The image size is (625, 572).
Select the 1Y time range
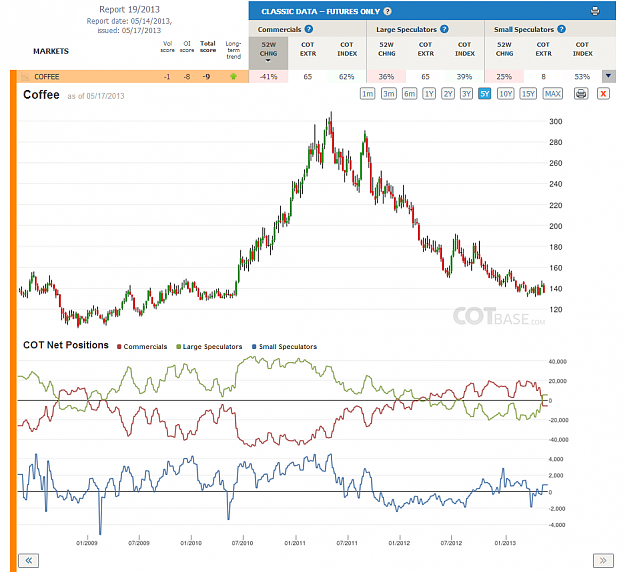click(x=429, y=94)
